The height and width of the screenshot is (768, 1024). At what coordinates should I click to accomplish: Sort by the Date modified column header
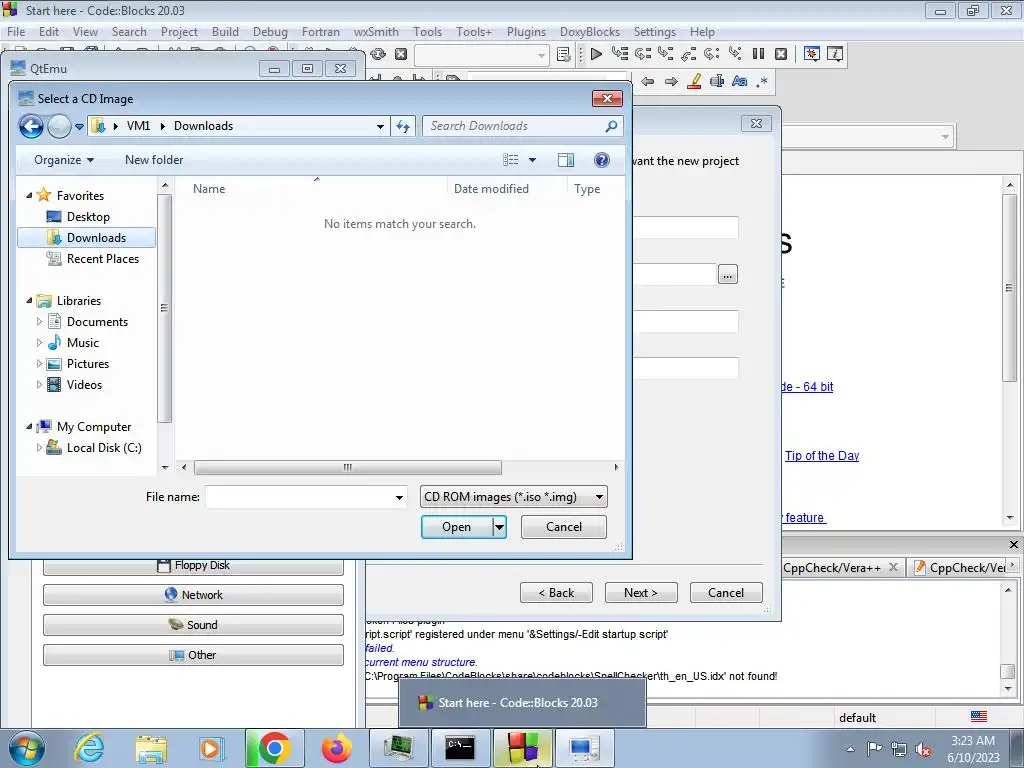tap(491, 189)
